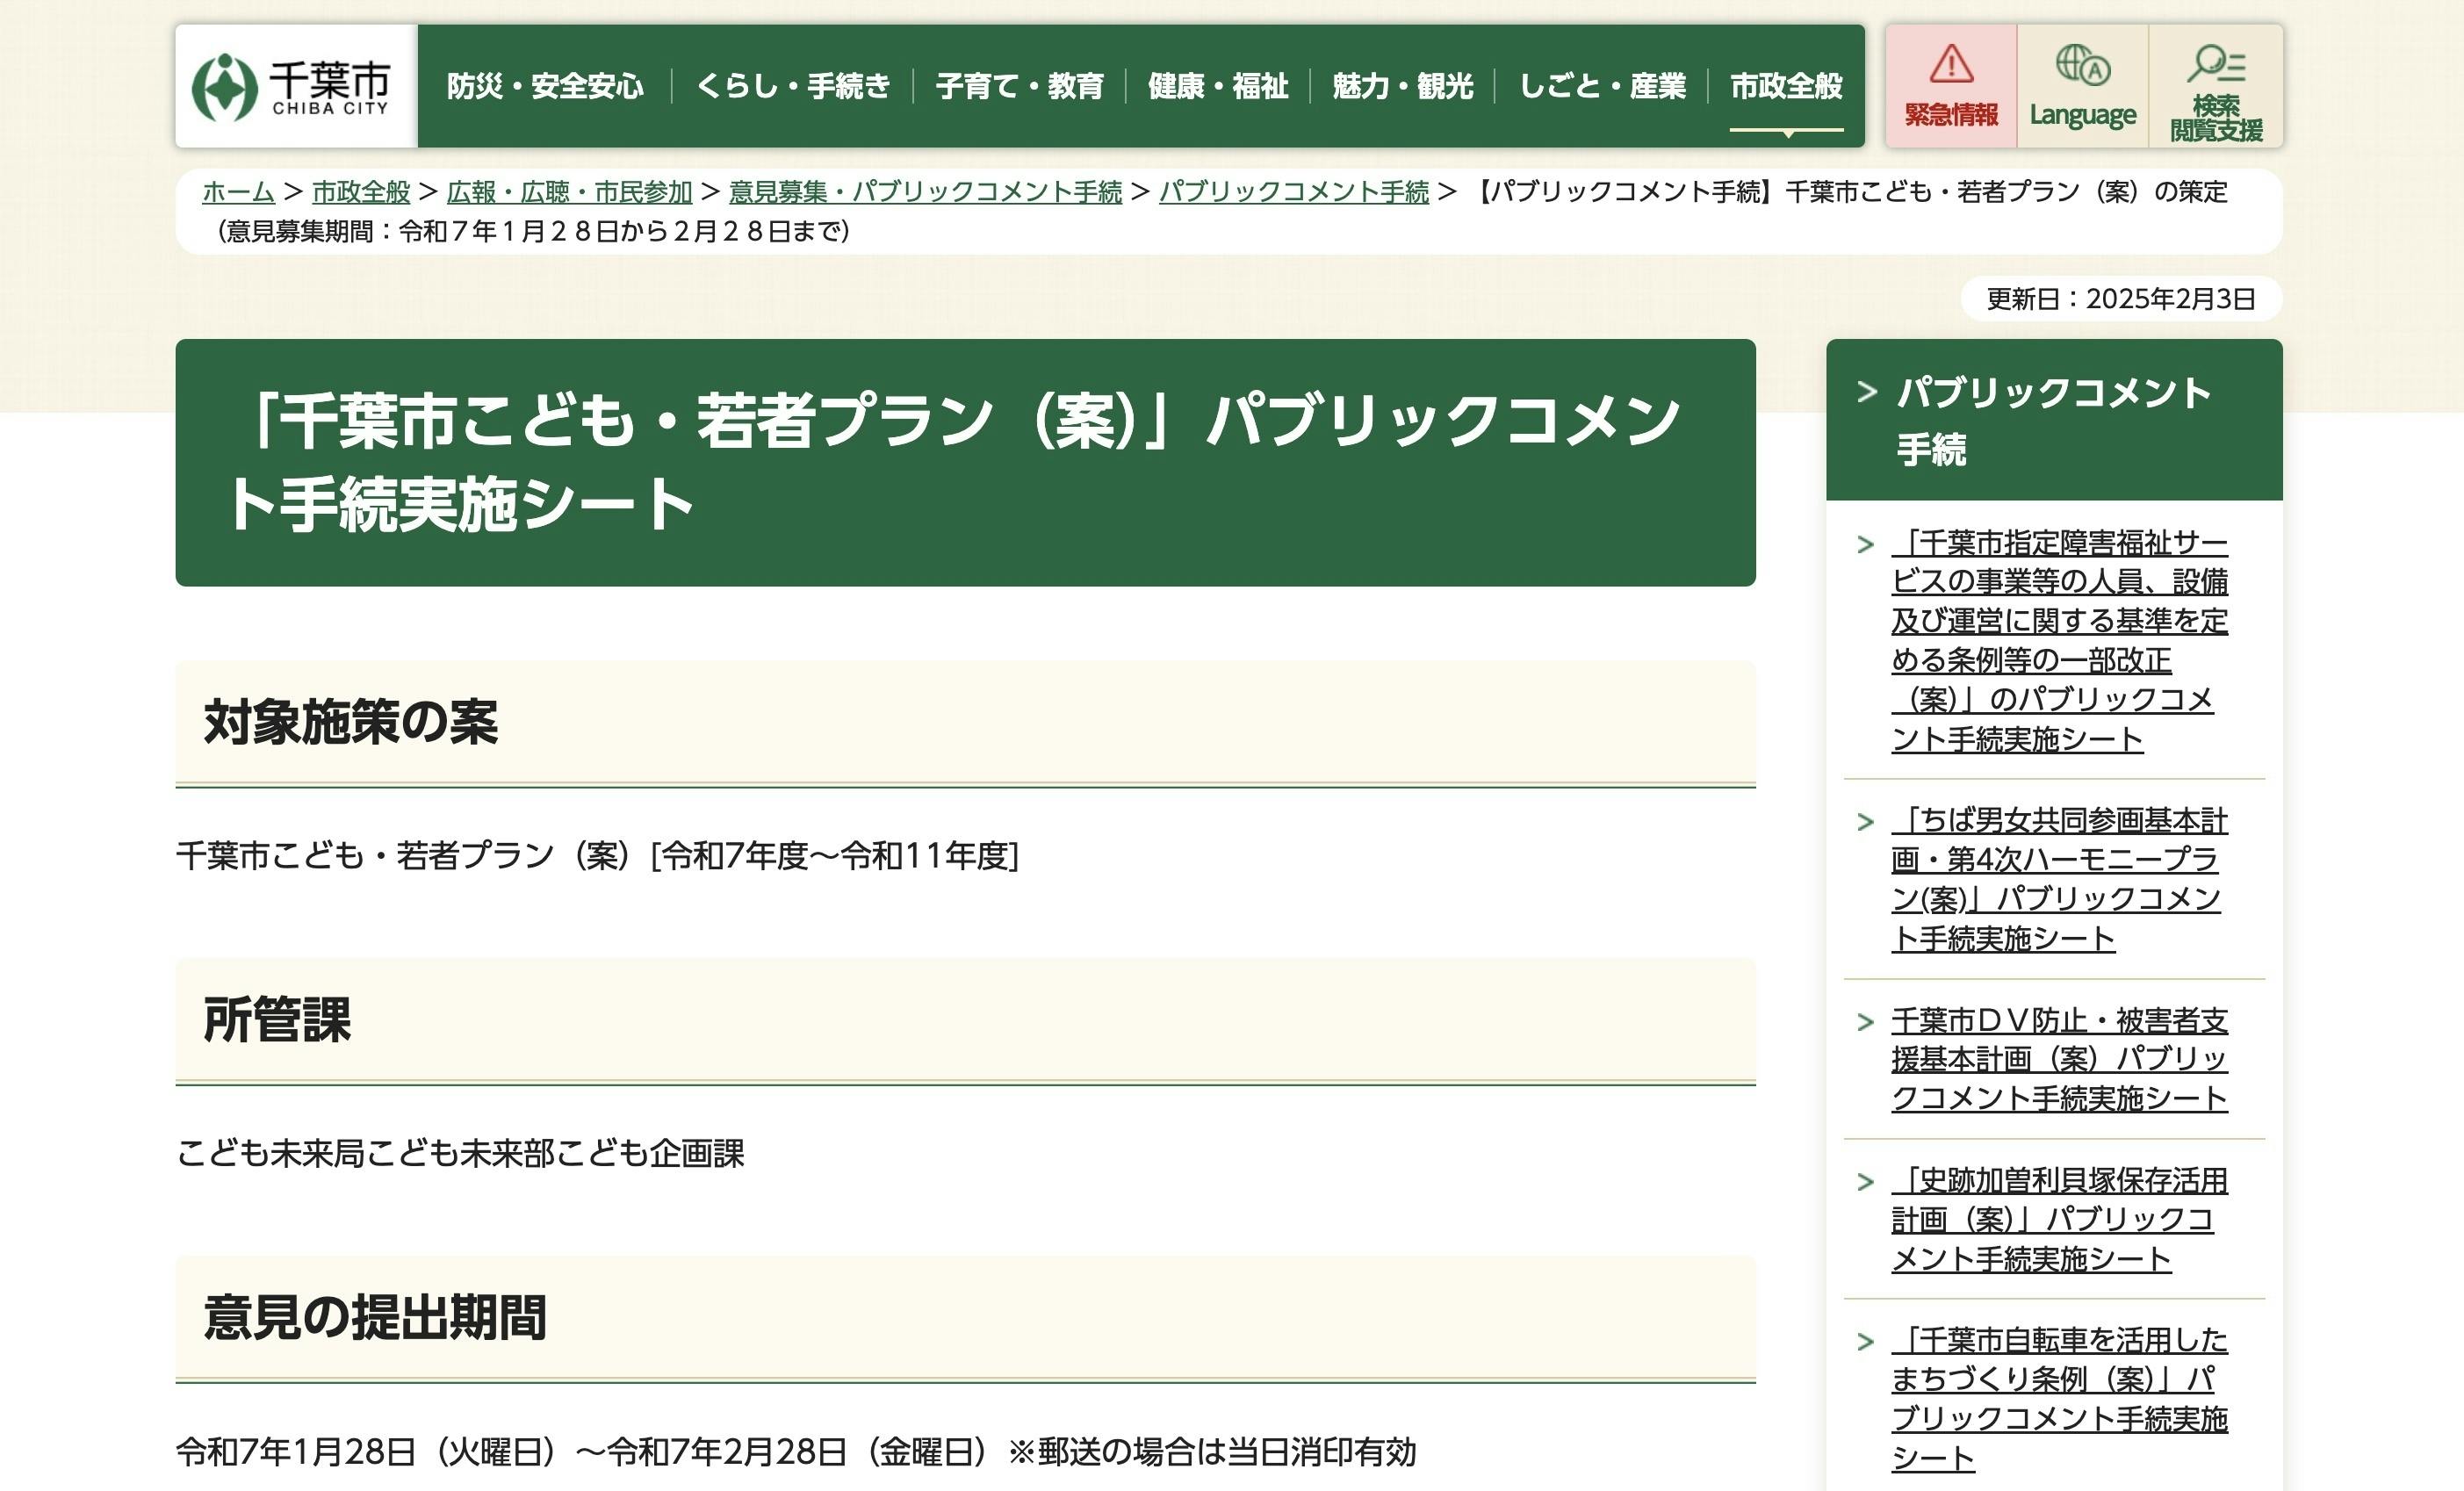Go to ホーム breadcrumb link
2464x1491 pixels.
coord(238,191)
